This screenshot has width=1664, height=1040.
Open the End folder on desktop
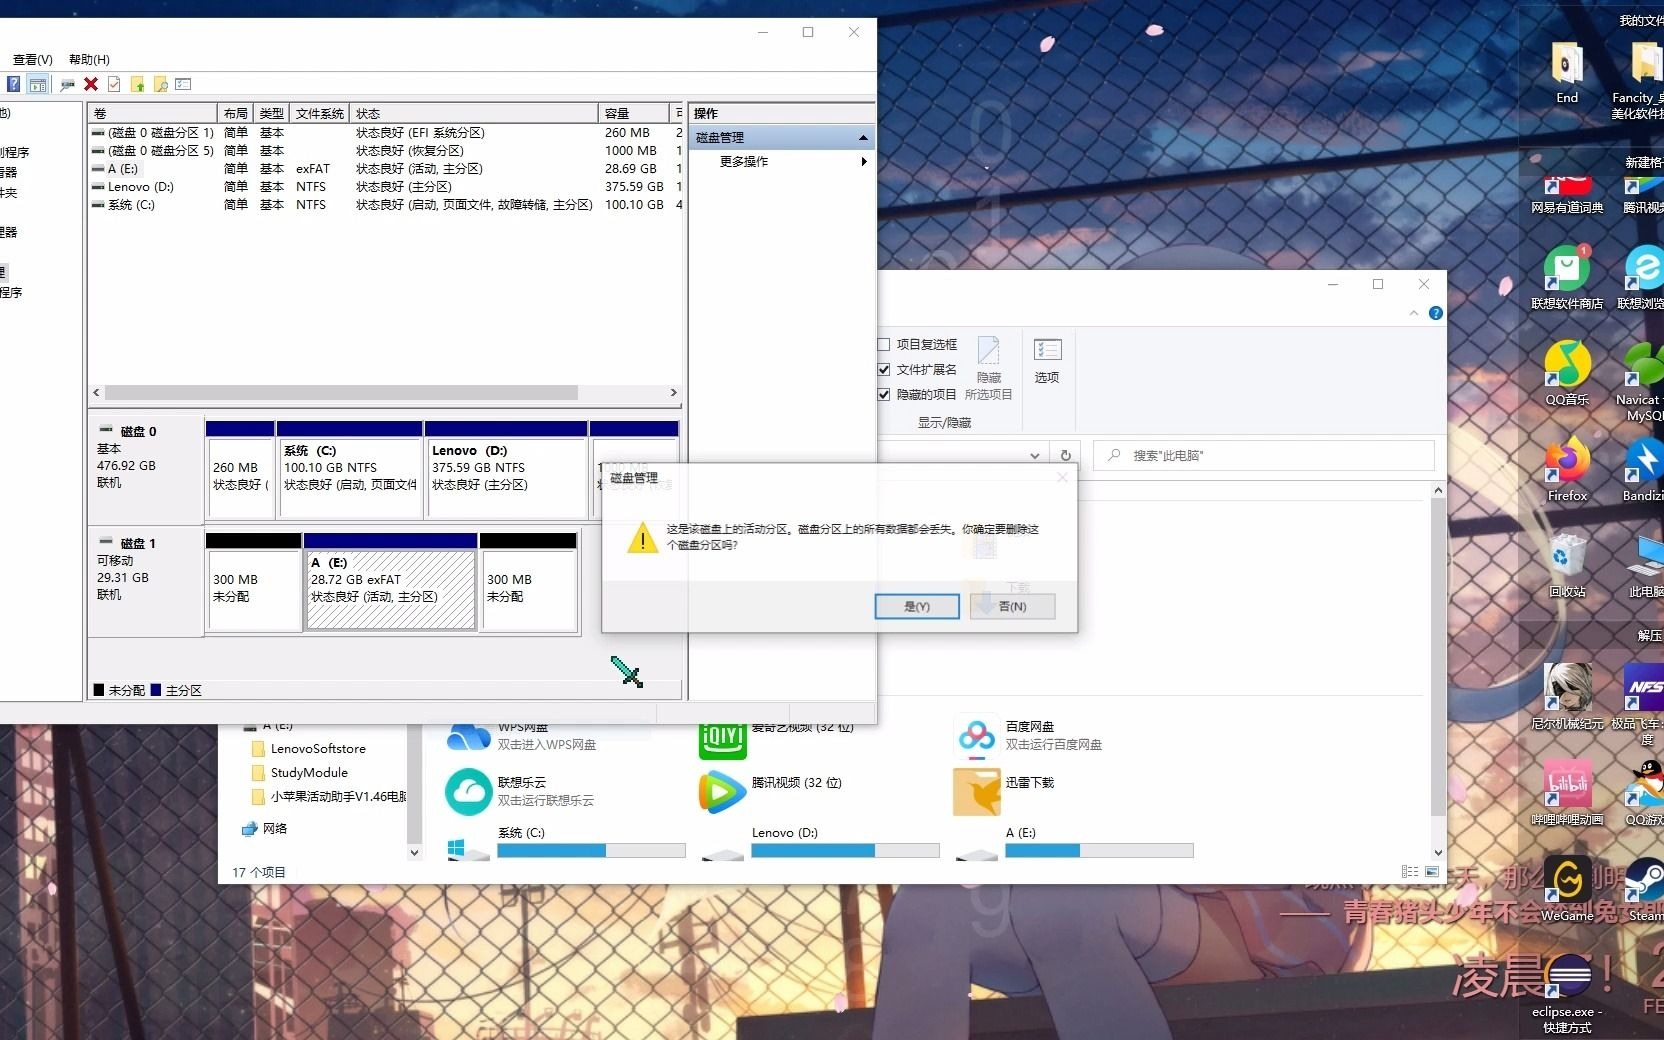tap(1567, 72)
